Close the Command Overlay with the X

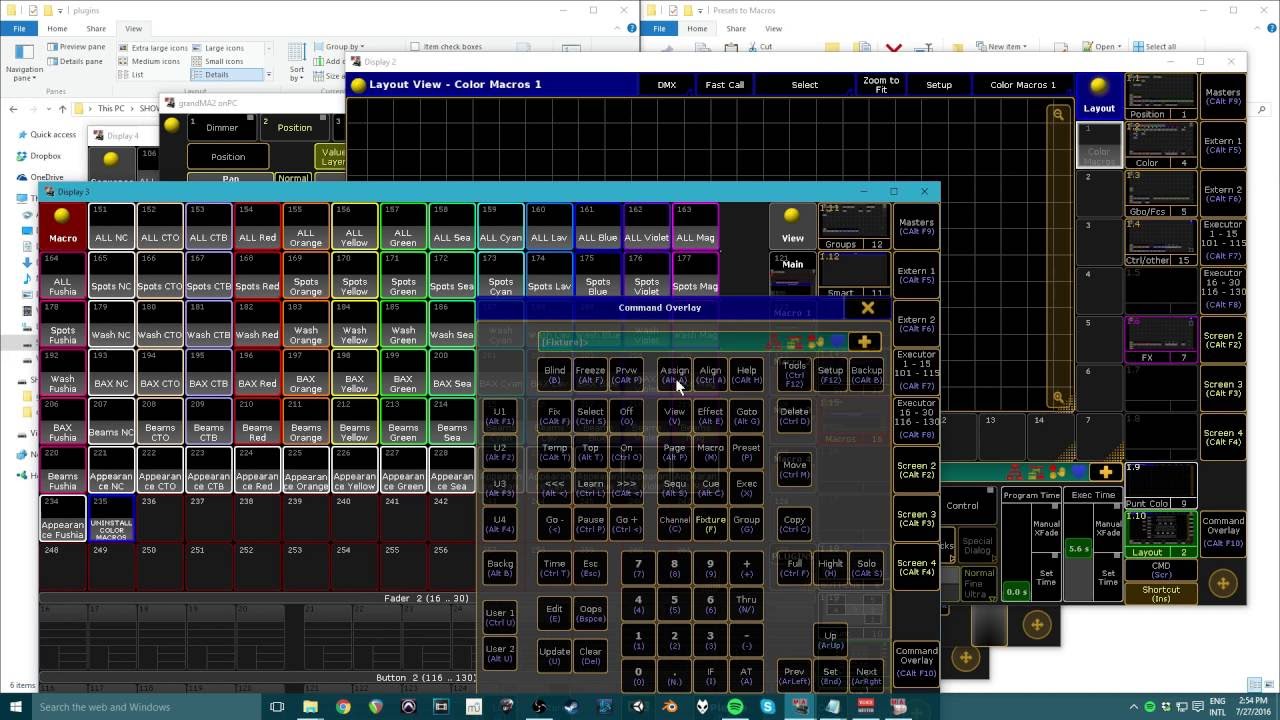tap(867, 308)
